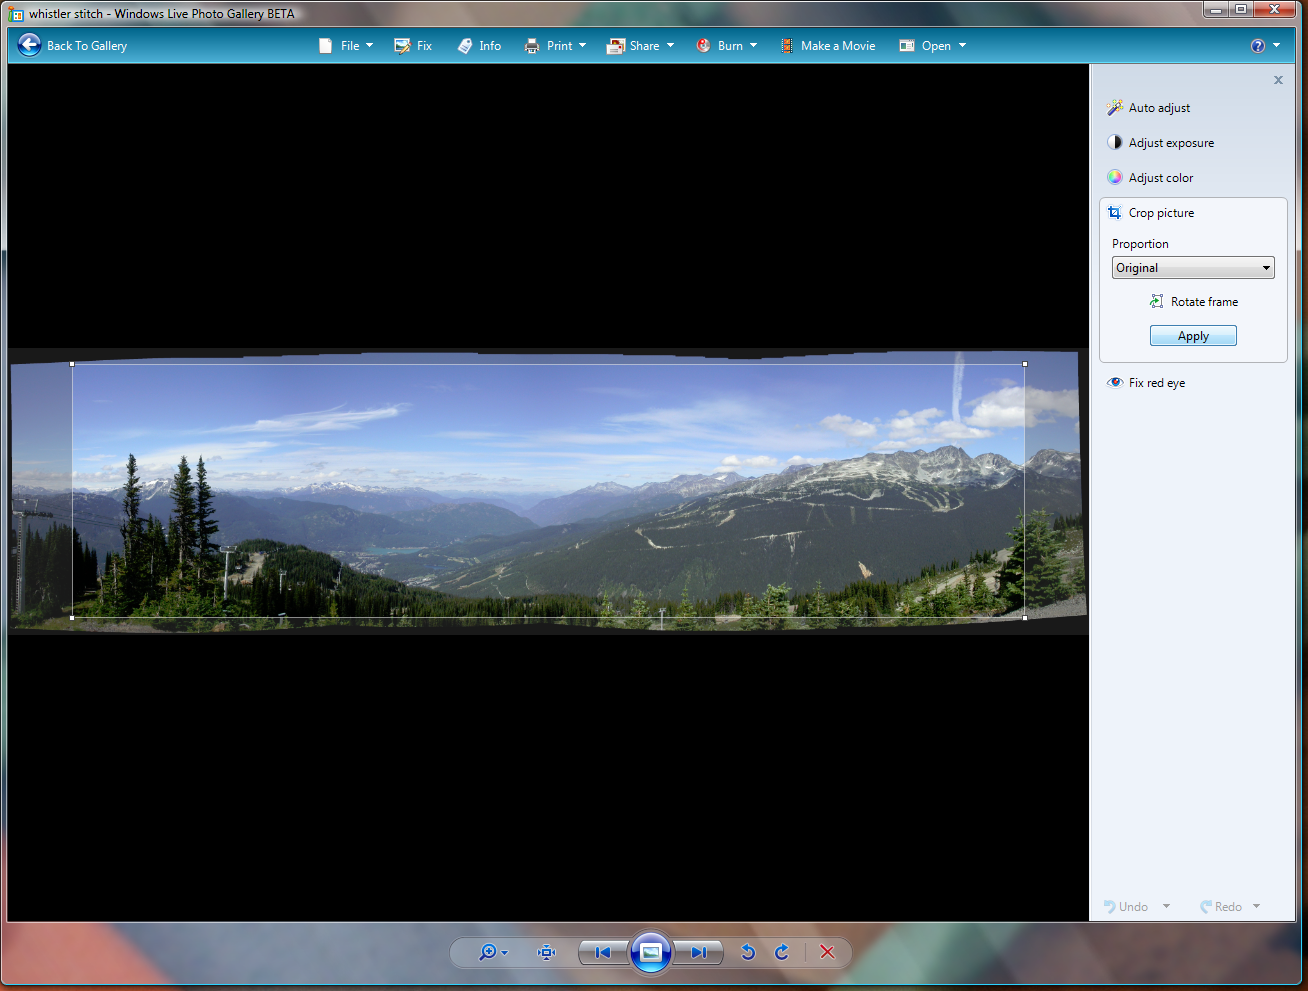Click the top-left crop handle
This screenshot has width=1308, height=991.
tap(72, 364)
